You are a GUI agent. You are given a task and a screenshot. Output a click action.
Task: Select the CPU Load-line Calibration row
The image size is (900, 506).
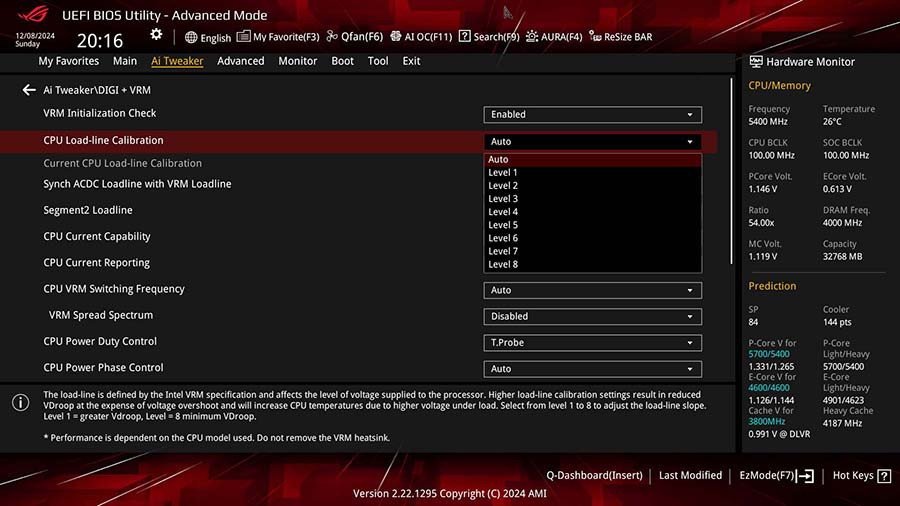(358, 141)
